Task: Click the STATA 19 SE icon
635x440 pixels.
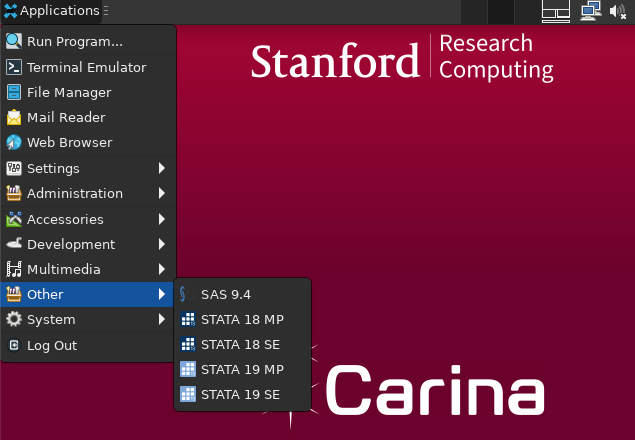Action: [x=188, y=394]
